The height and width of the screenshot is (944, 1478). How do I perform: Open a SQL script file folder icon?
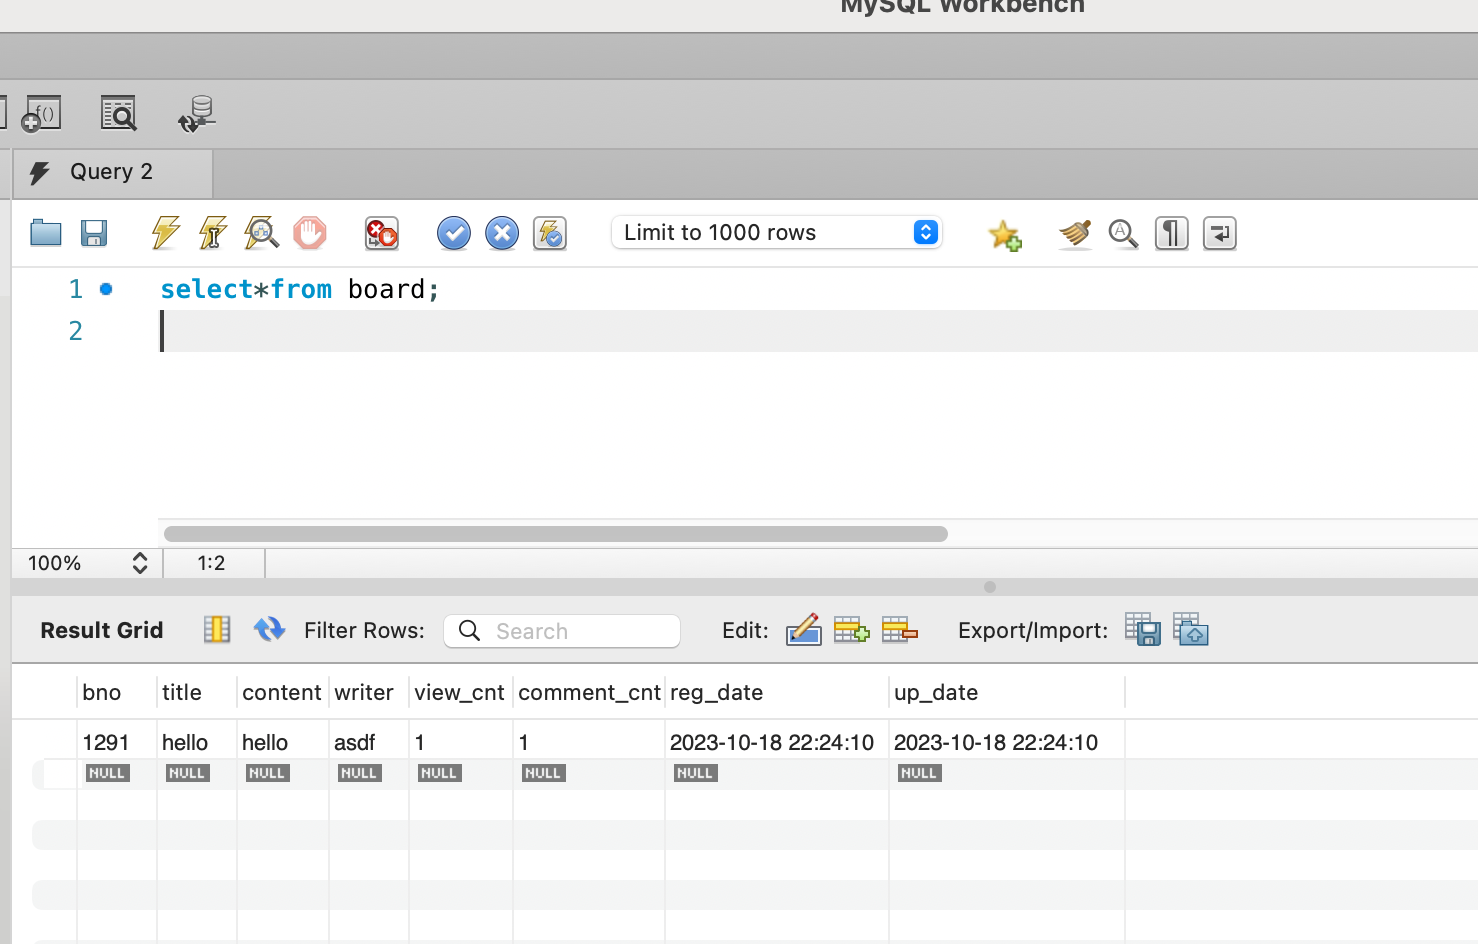pyautogui.click(x=46, y=233)
